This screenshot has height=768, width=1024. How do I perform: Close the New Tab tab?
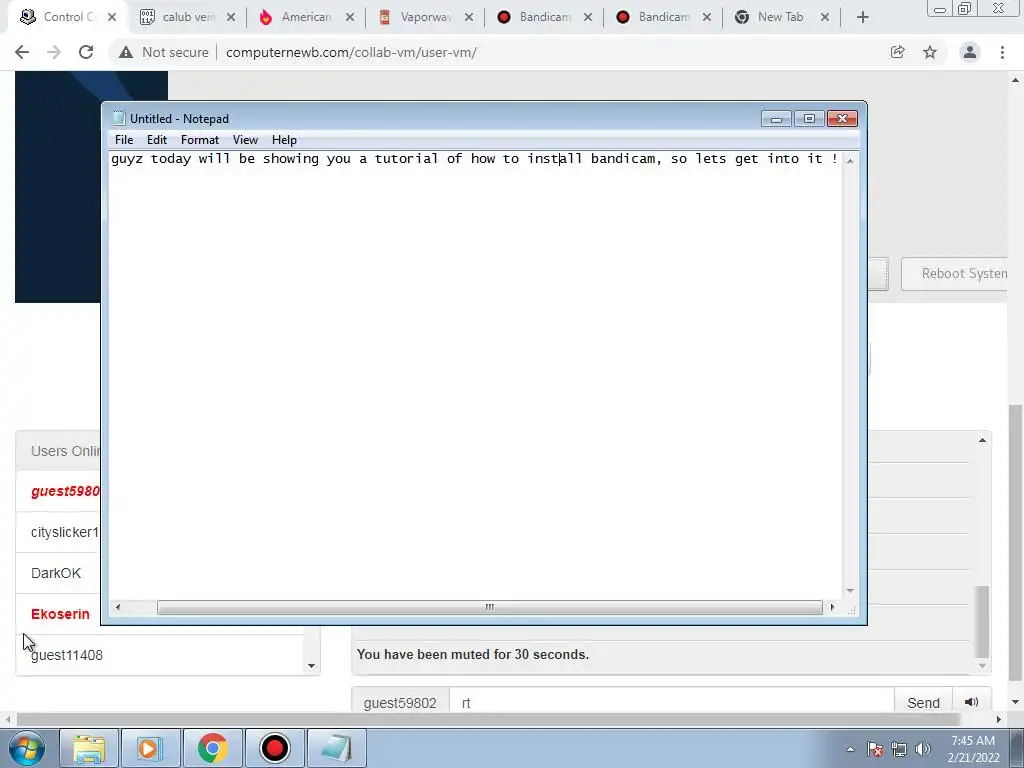pyautogui.click(x=825, y=18)
